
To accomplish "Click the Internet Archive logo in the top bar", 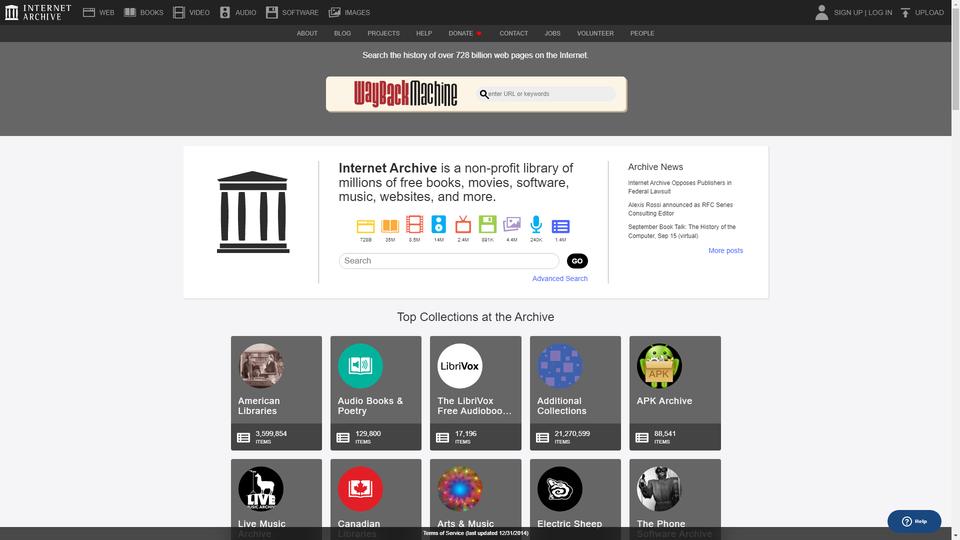I will tap(38, 12).
